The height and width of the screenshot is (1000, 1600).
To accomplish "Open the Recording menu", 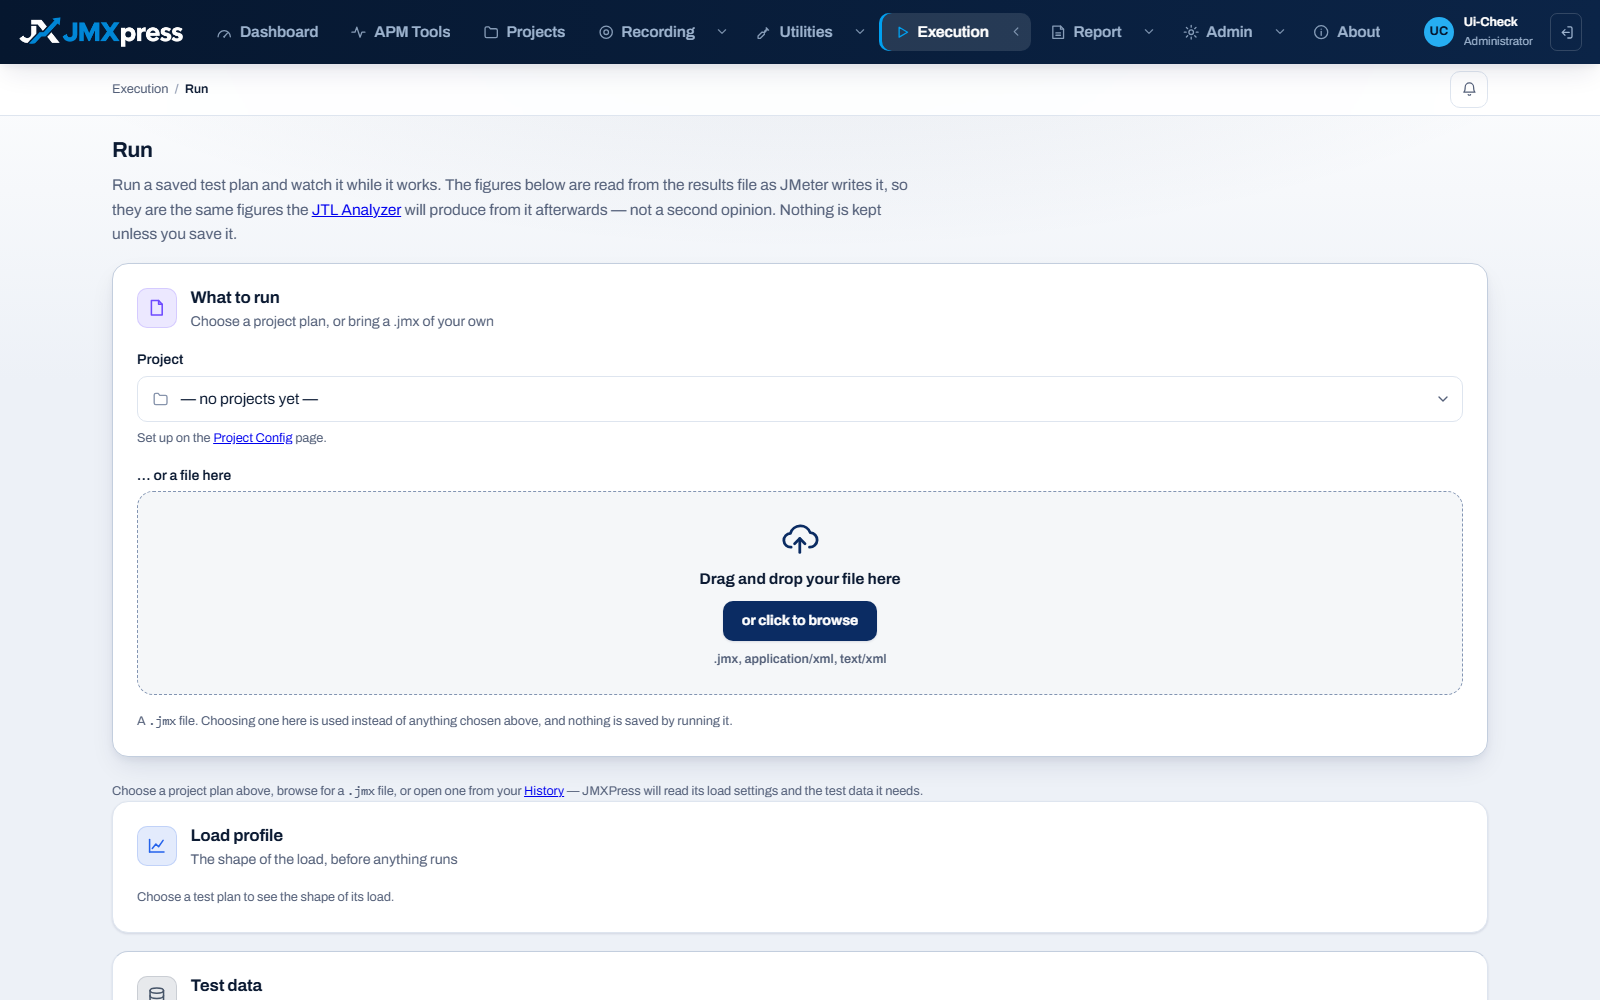I will click(x=647, y=32).
